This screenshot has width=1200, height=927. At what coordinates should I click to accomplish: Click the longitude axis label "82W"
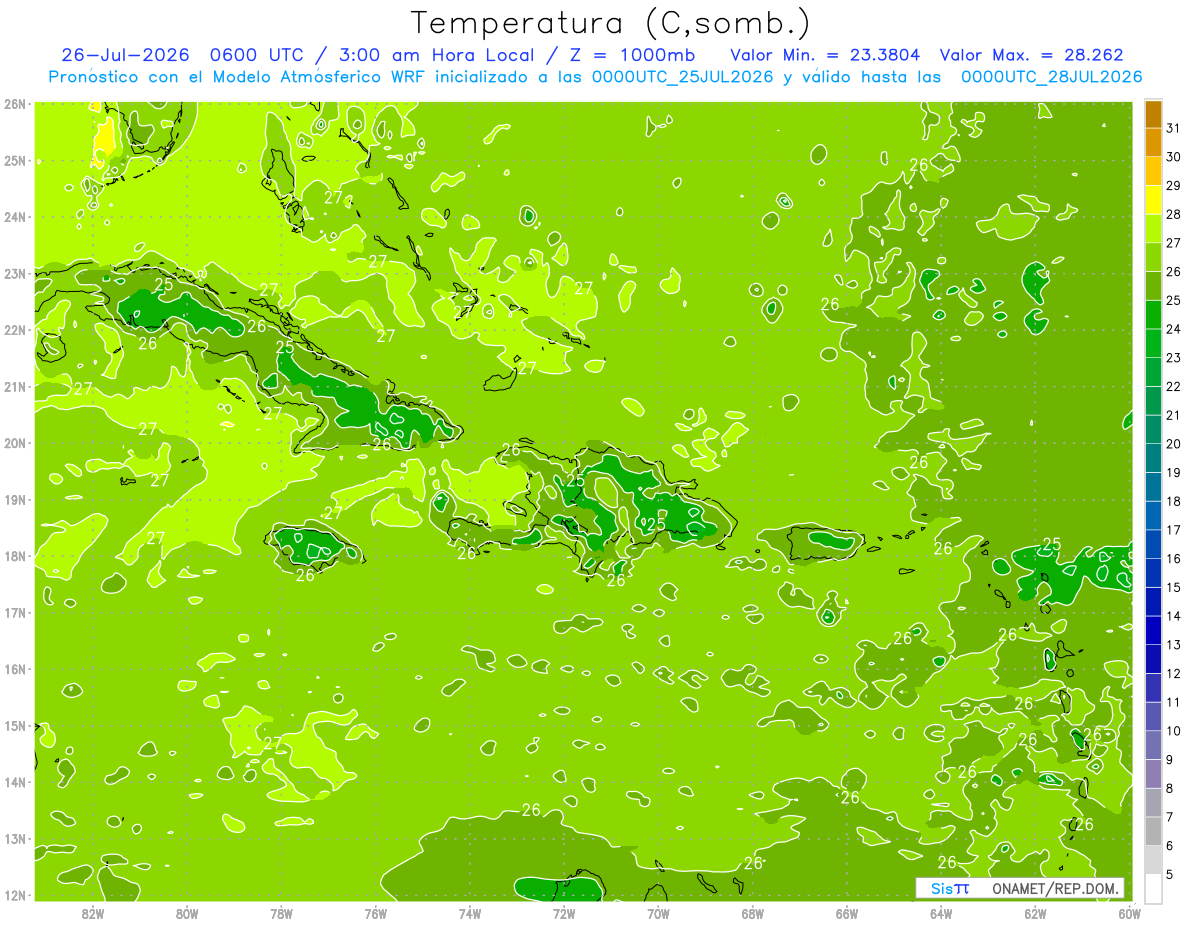coord(92,913)
